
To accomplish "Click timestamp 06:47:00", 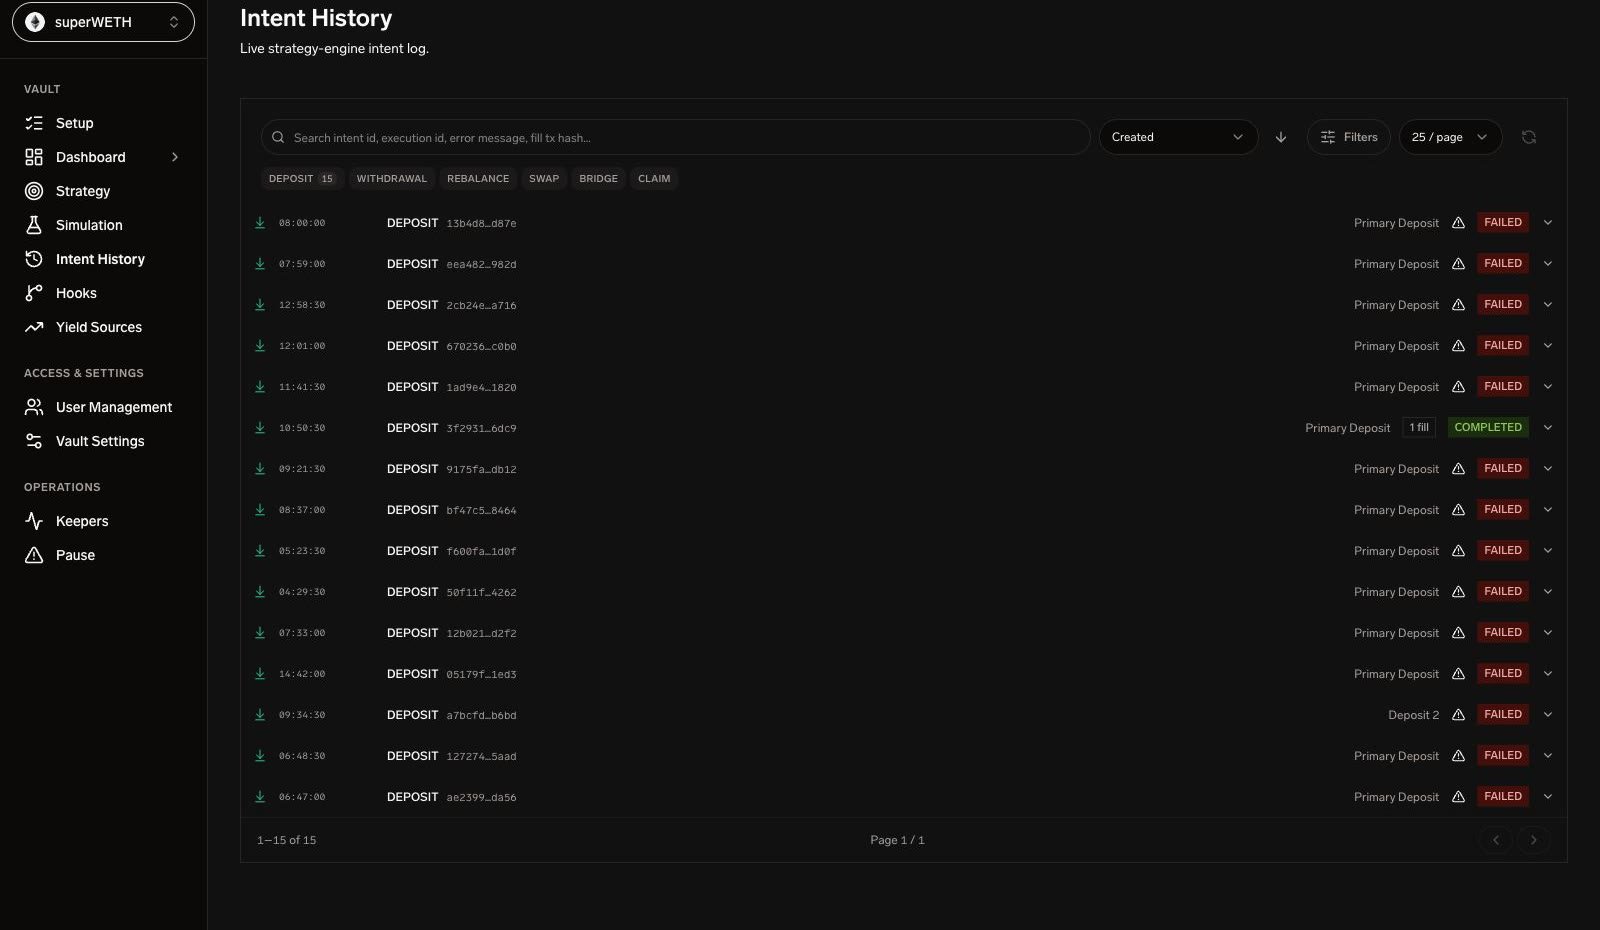I will 302,797.
